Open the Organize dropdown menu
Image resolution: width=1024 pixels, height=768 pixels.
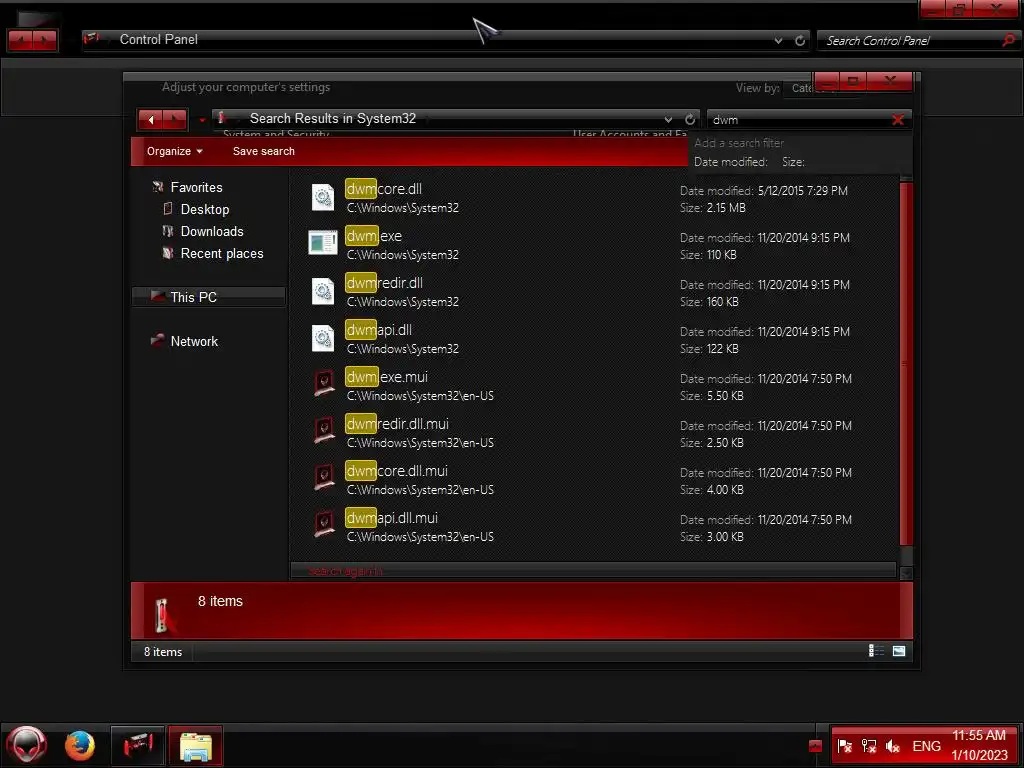[x=174, y=152]
